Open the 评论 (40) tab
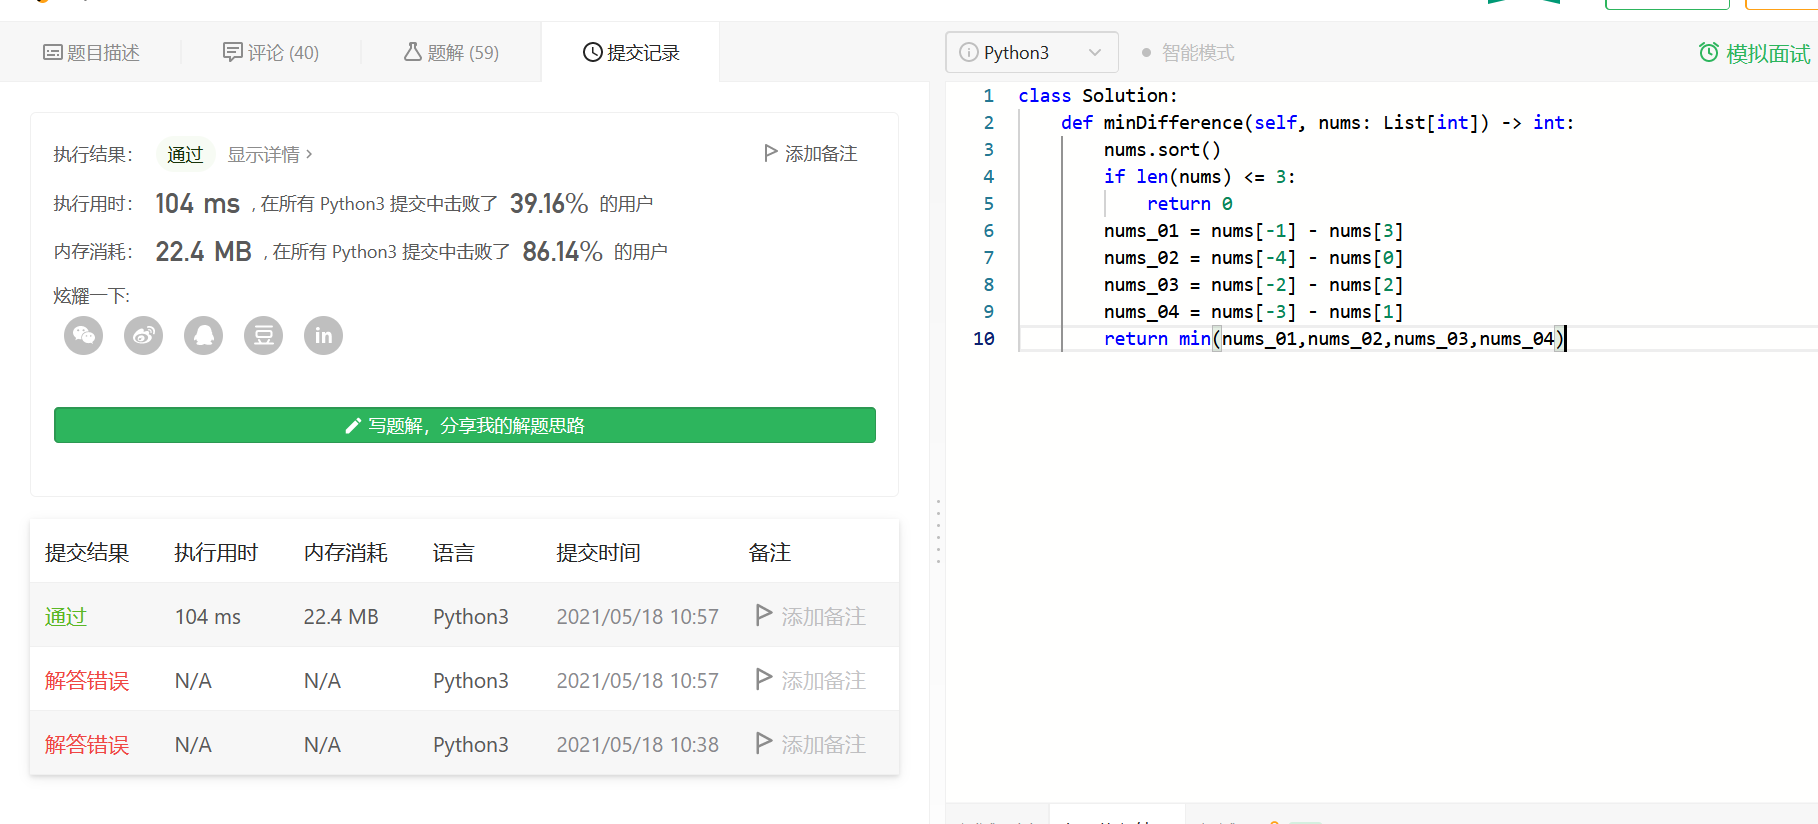1818x824 pixels. pos(271,52)
